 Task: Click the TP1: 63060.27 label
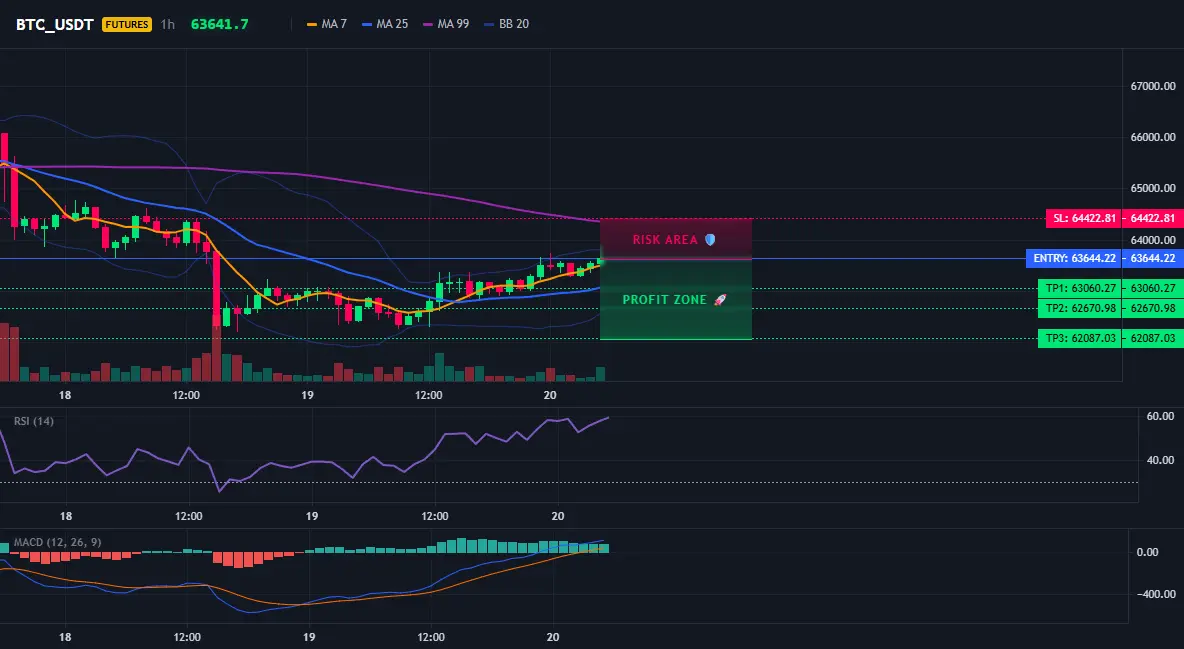click(1079, 288)
